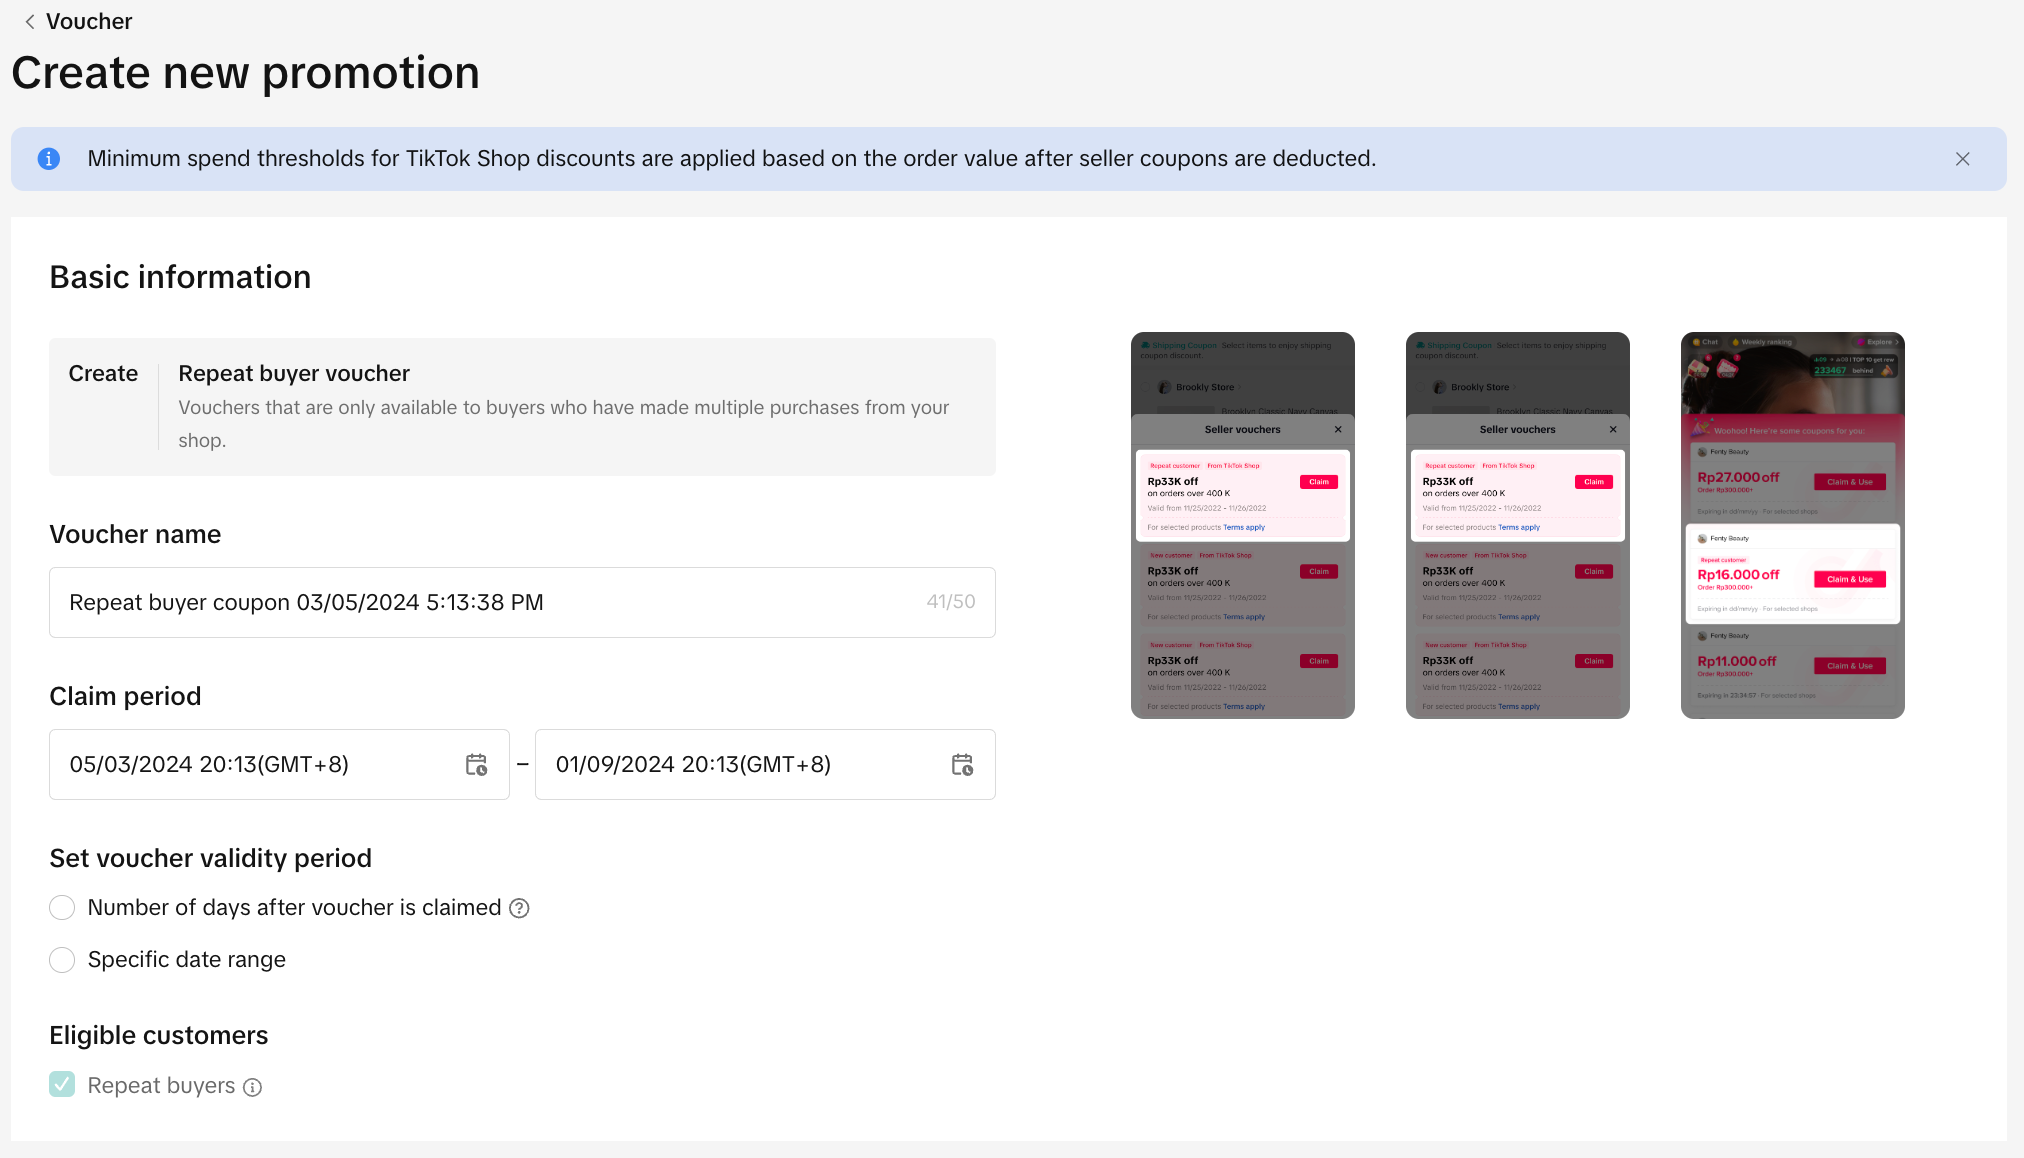Open the claim period end date field
The height and width of the screenshot is (1158, 2024).
[740, 765]
